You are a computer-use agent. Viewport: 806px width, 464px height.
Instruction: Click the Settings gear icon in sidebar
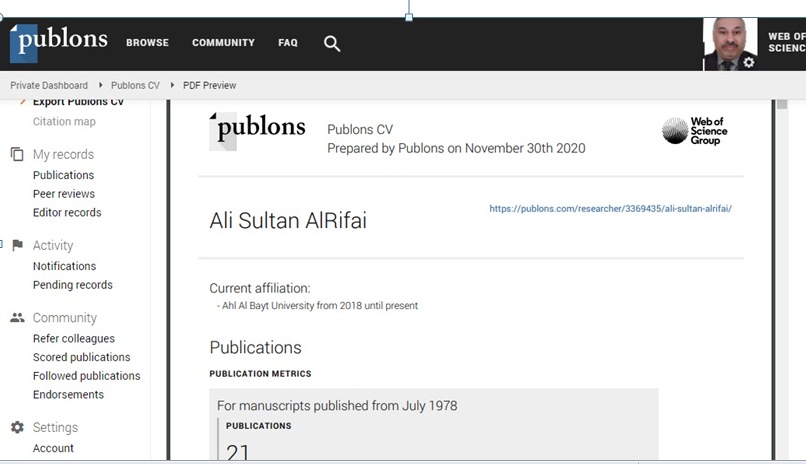pos(17,427)
